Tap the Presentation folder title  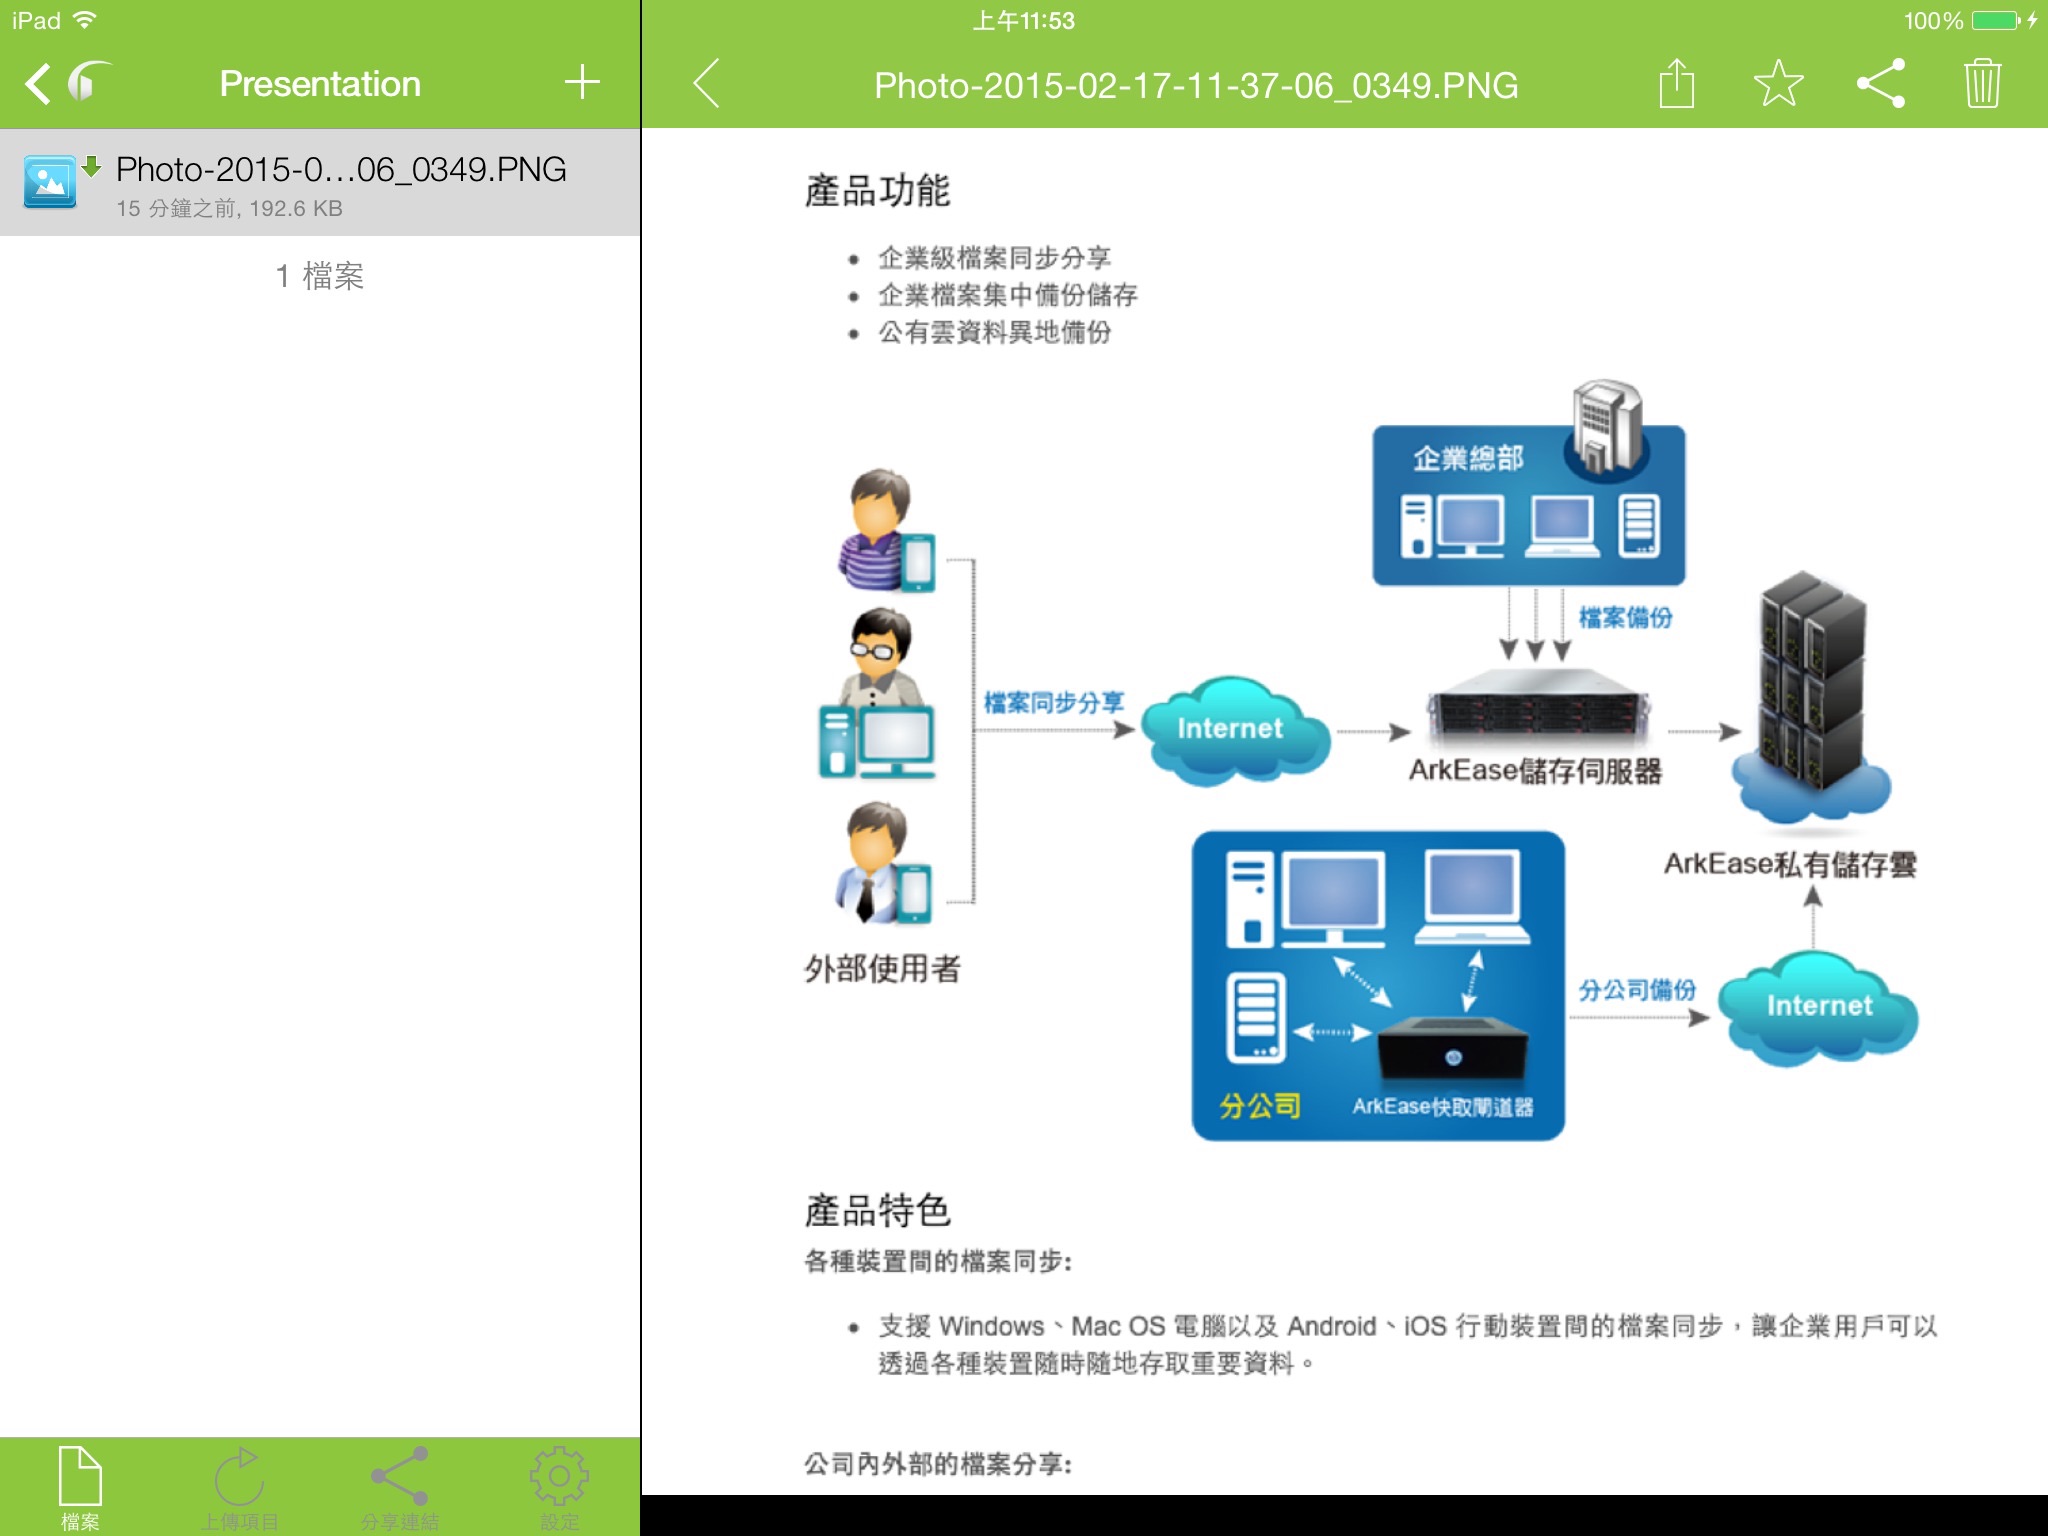(320, 84)
